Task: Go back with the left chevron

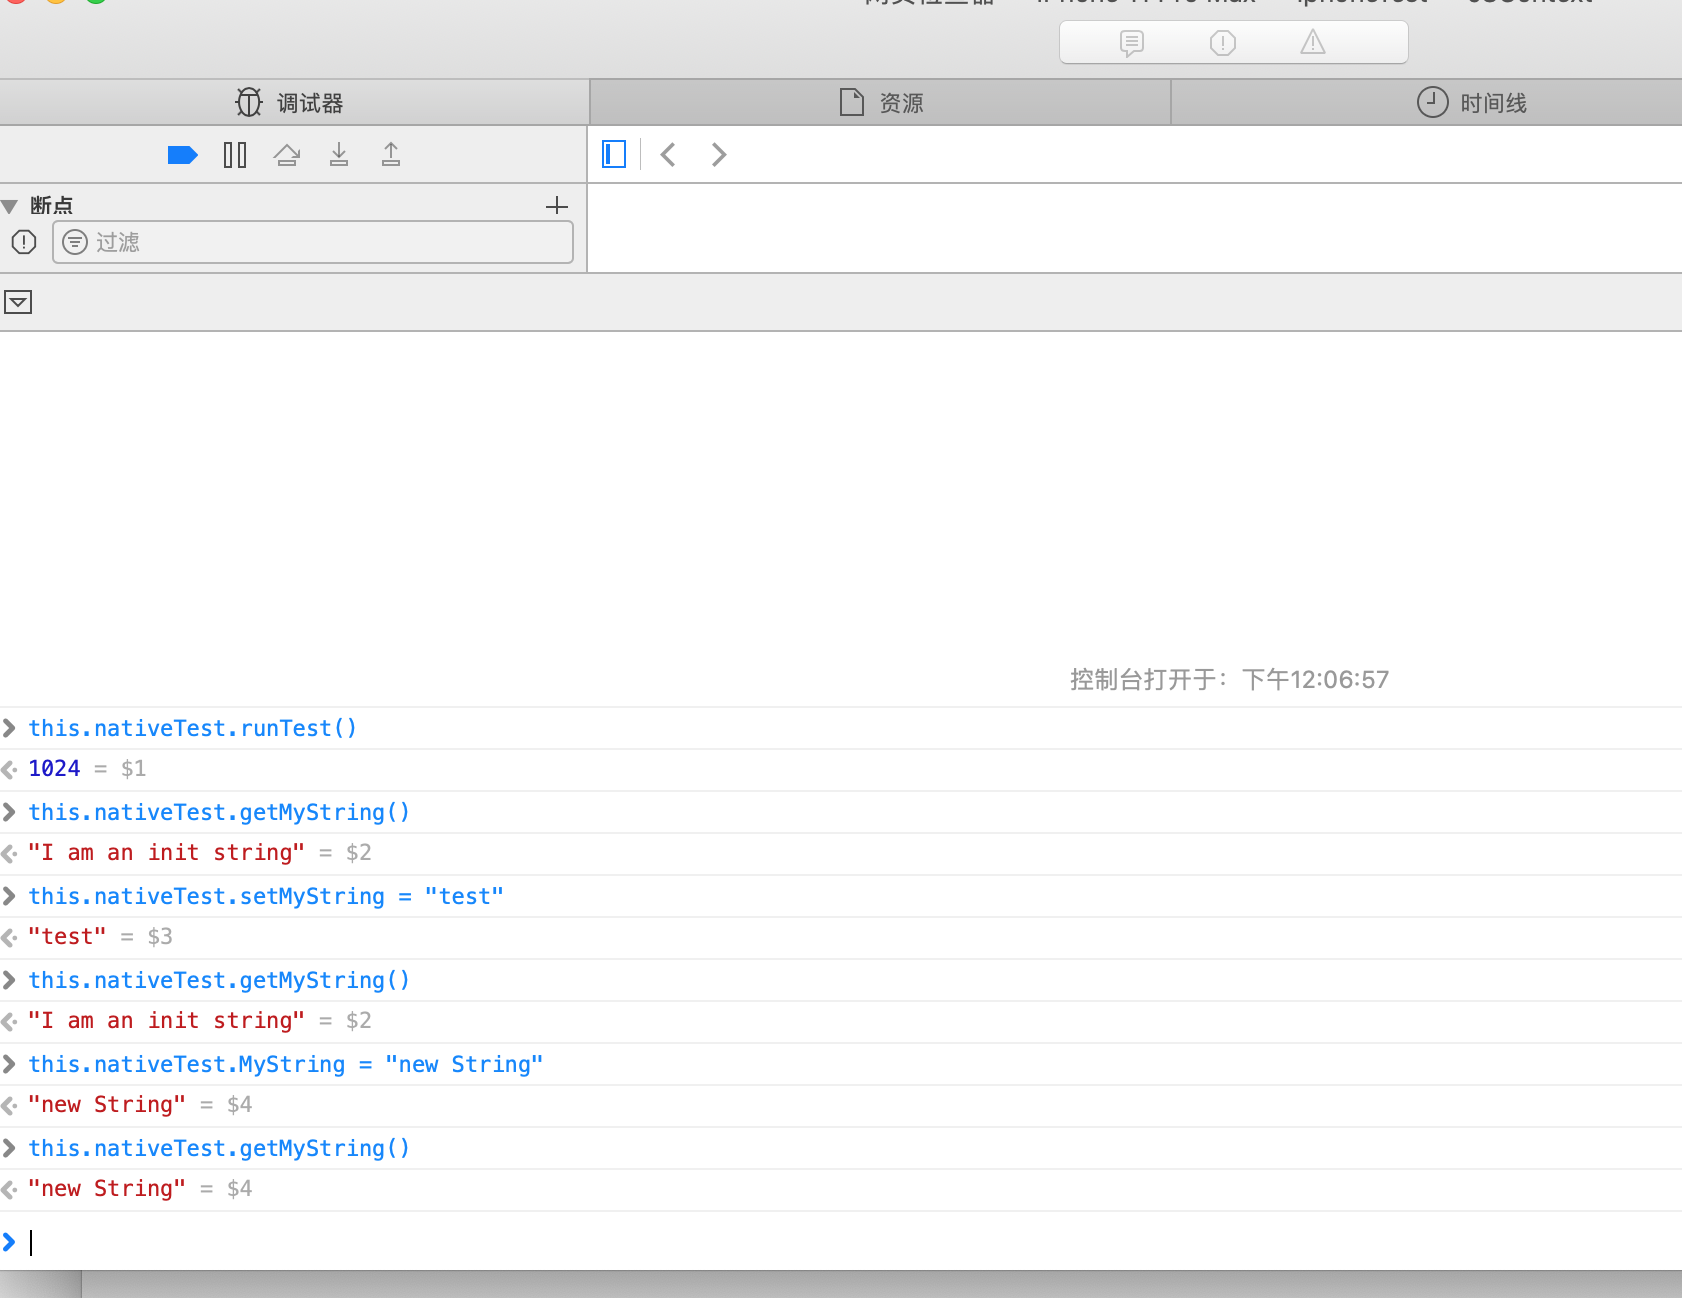Action: 668,154
